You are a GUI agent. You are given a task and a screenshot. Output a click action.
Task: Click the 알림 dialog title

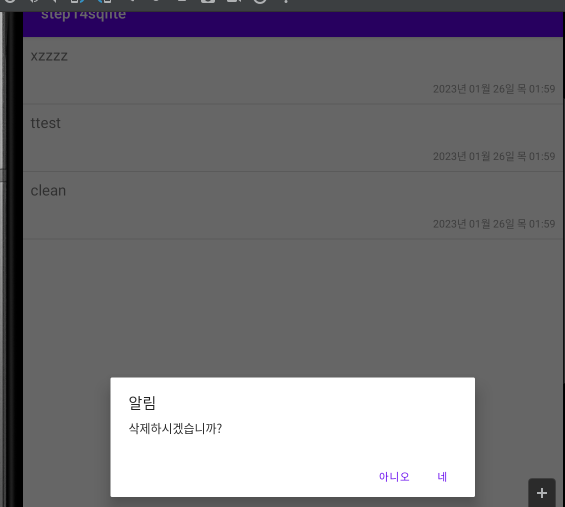[x=142, y=403]
